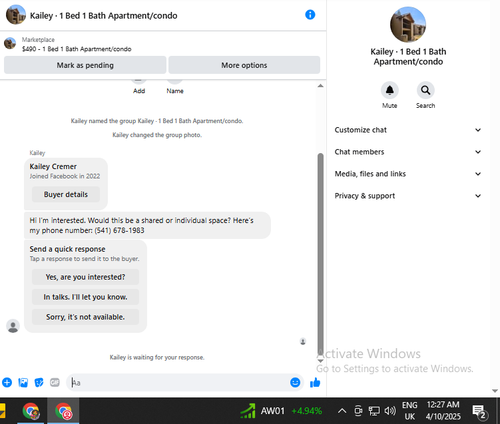Click the active Chrome profile taskbar icon
The height and width of the screenshot is (424, 500).
click(x=63, y=411)
